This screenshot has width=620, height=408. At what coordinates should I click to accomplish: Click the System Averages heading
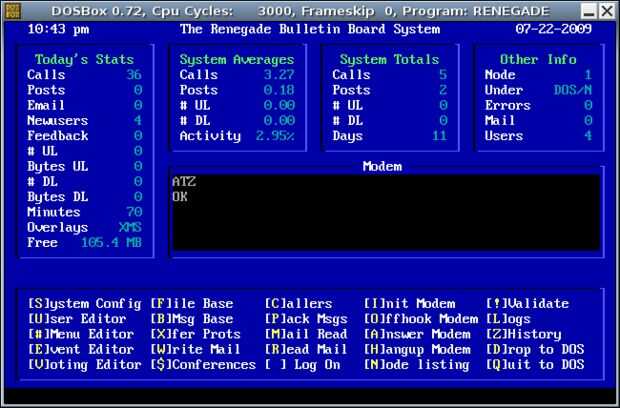pos(237,60)
